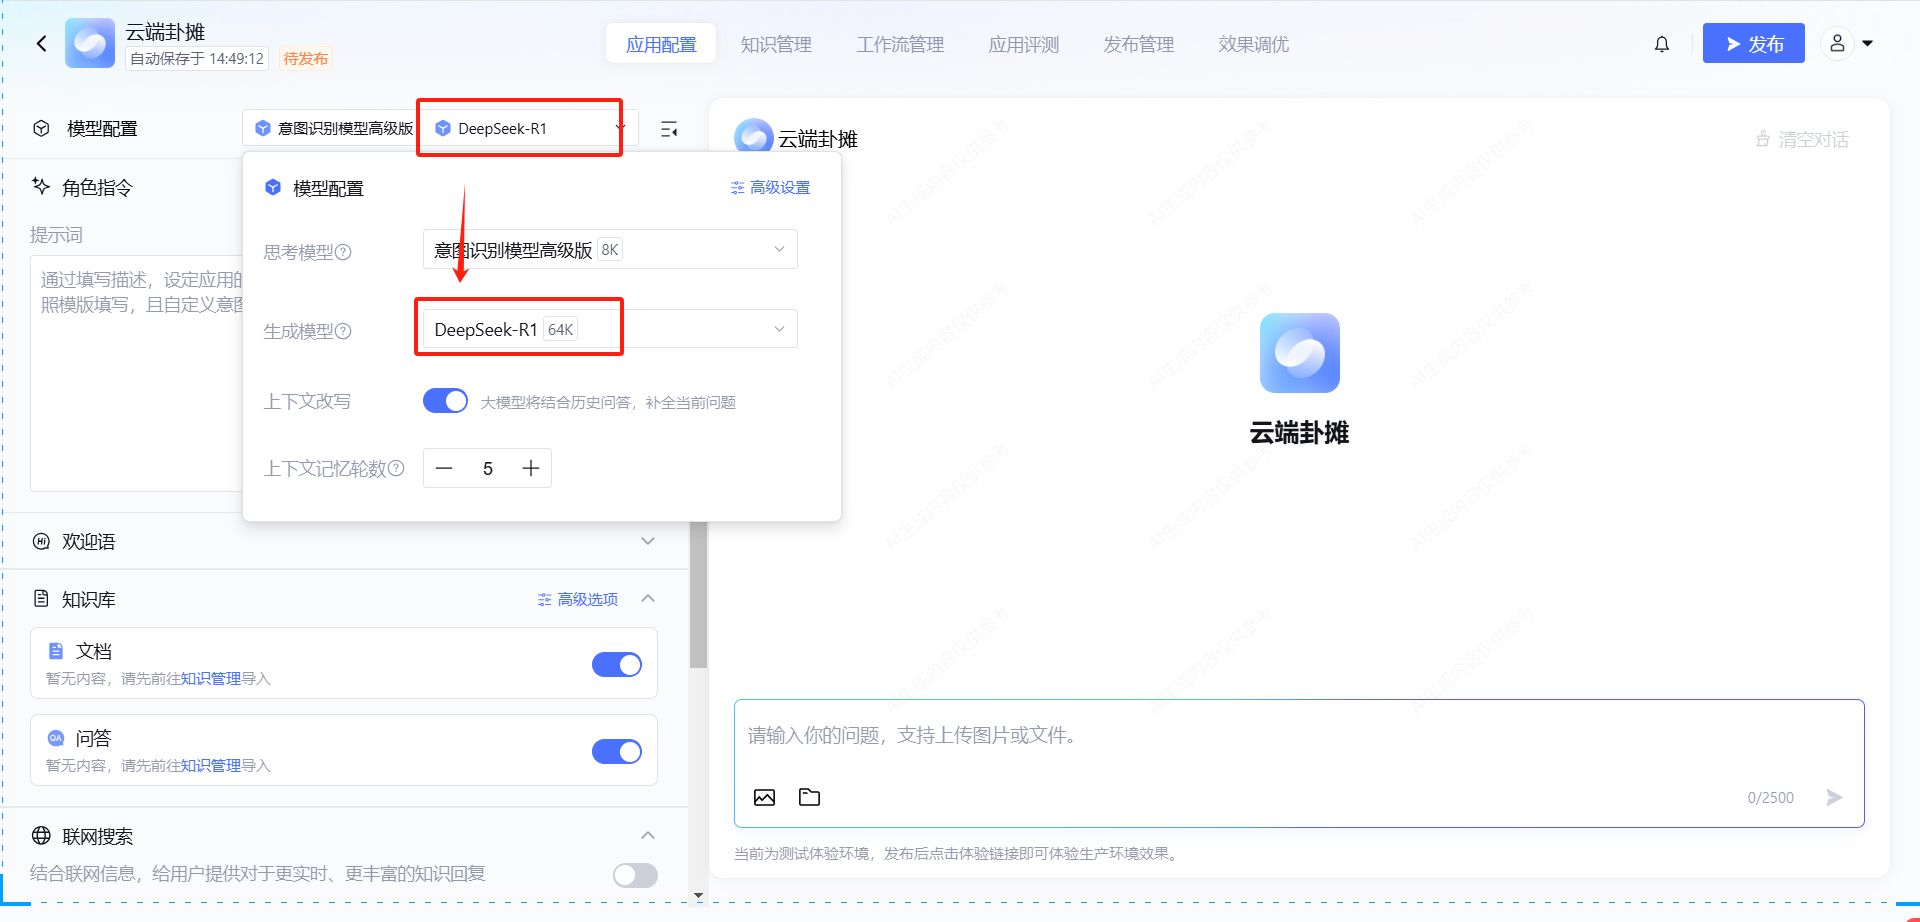Click the 发布 publish button

[1754, 43]
